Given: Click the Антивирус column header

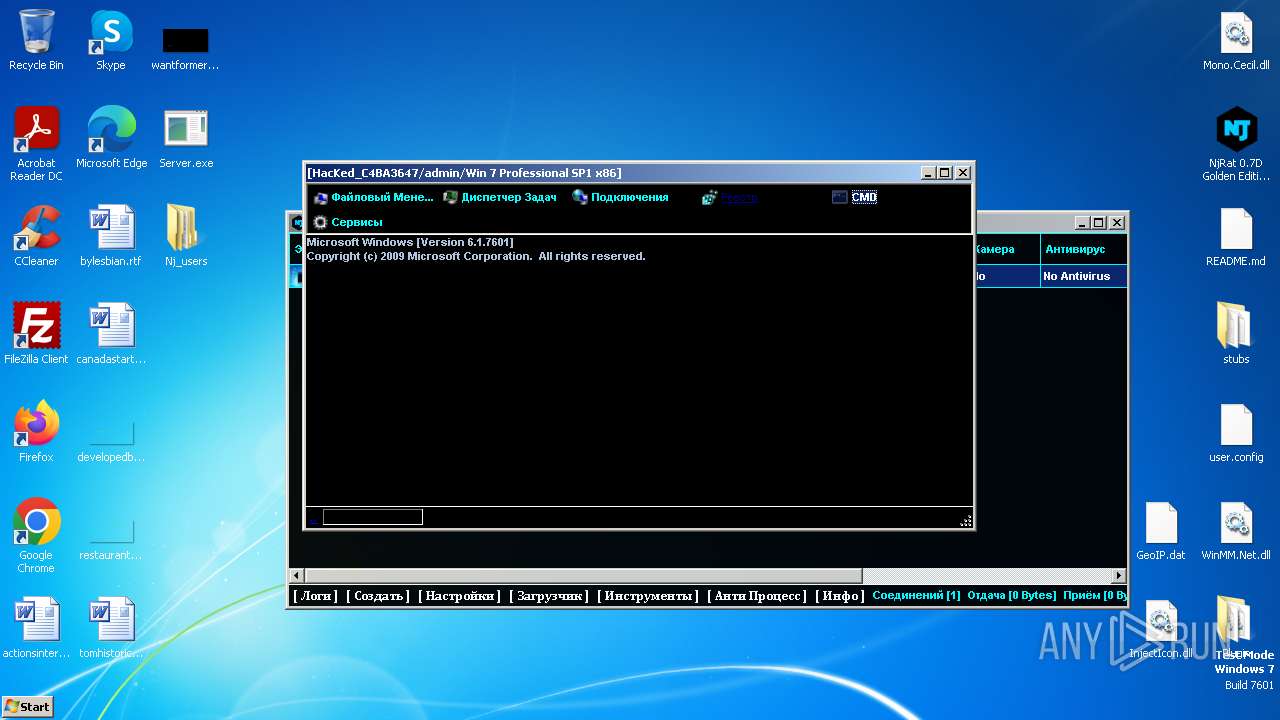Looking at the screenshot, I should pos(1084,249).
